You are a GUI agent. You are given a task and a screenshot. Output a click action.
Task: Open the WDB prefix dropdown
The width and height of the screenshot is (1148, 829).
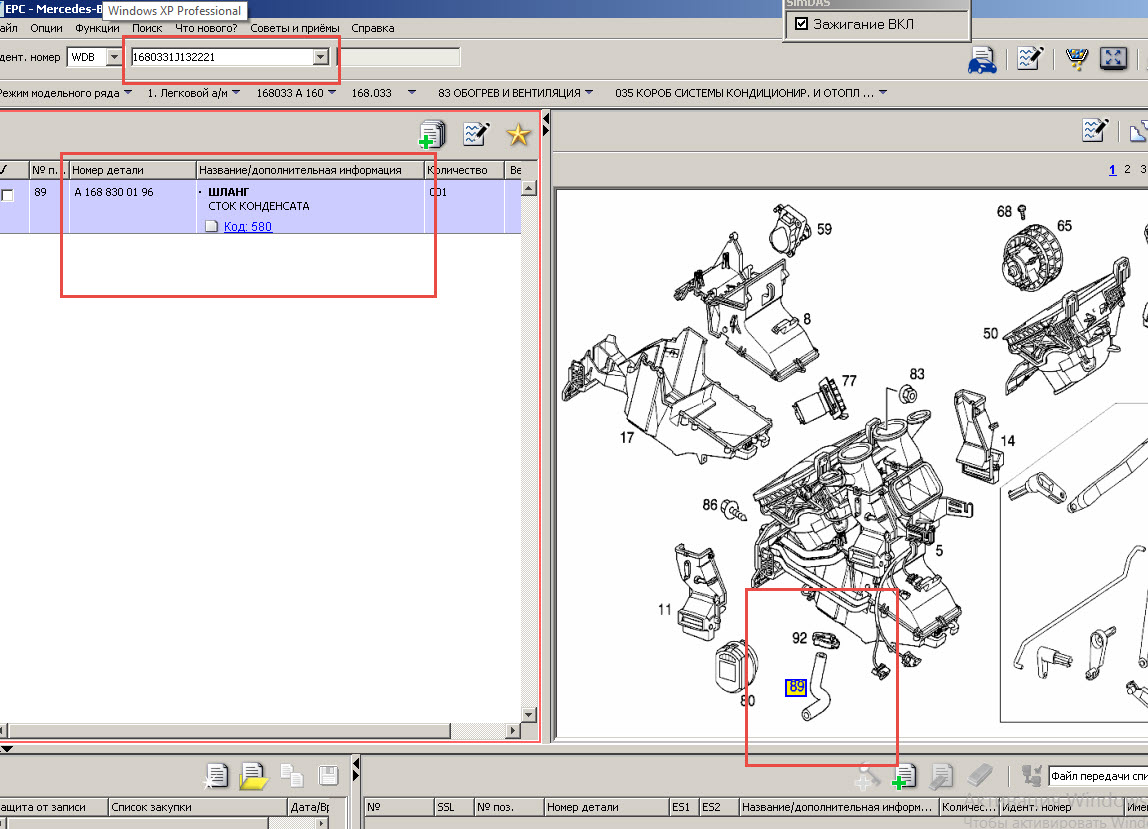(114, 57)
